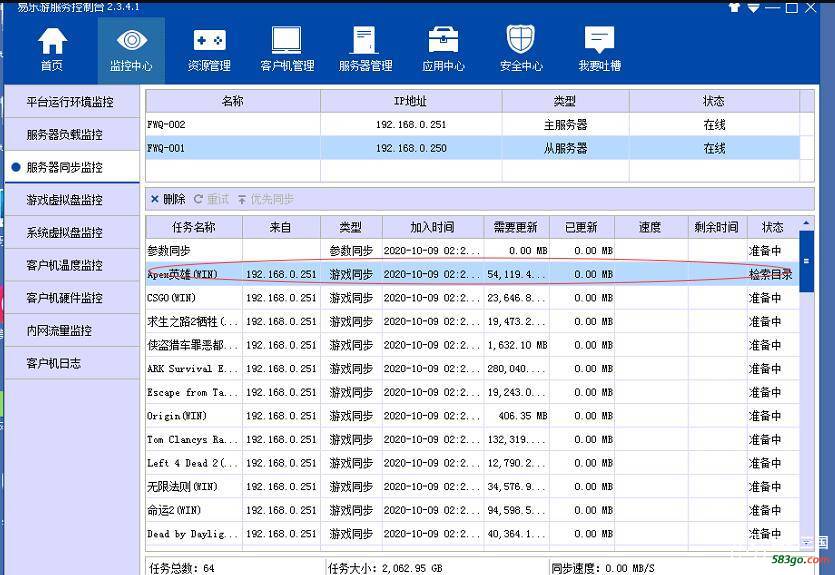The width and height of the screenshot is (835, 575).
Task: Open 应用中心 toolbox icon
Action: [443, 49]
